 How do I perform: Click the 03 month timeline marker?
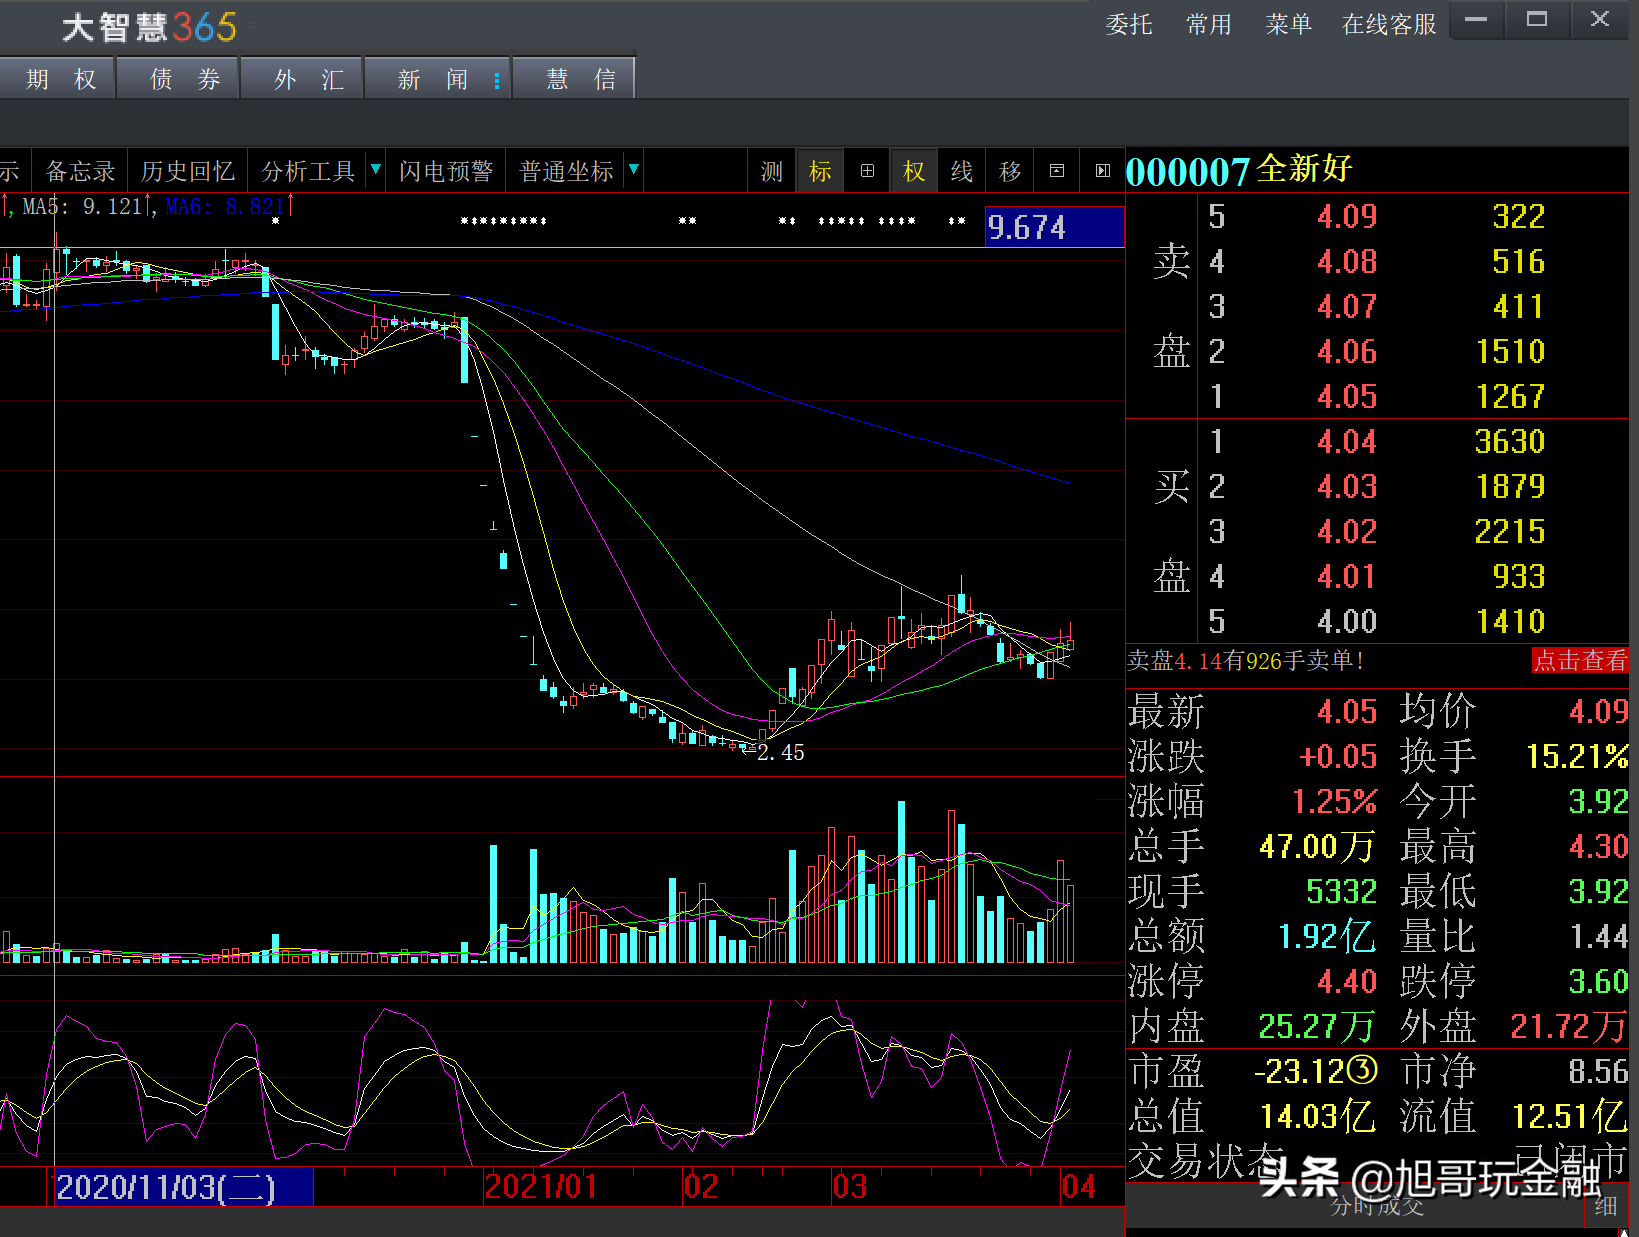pos(850,1187)
